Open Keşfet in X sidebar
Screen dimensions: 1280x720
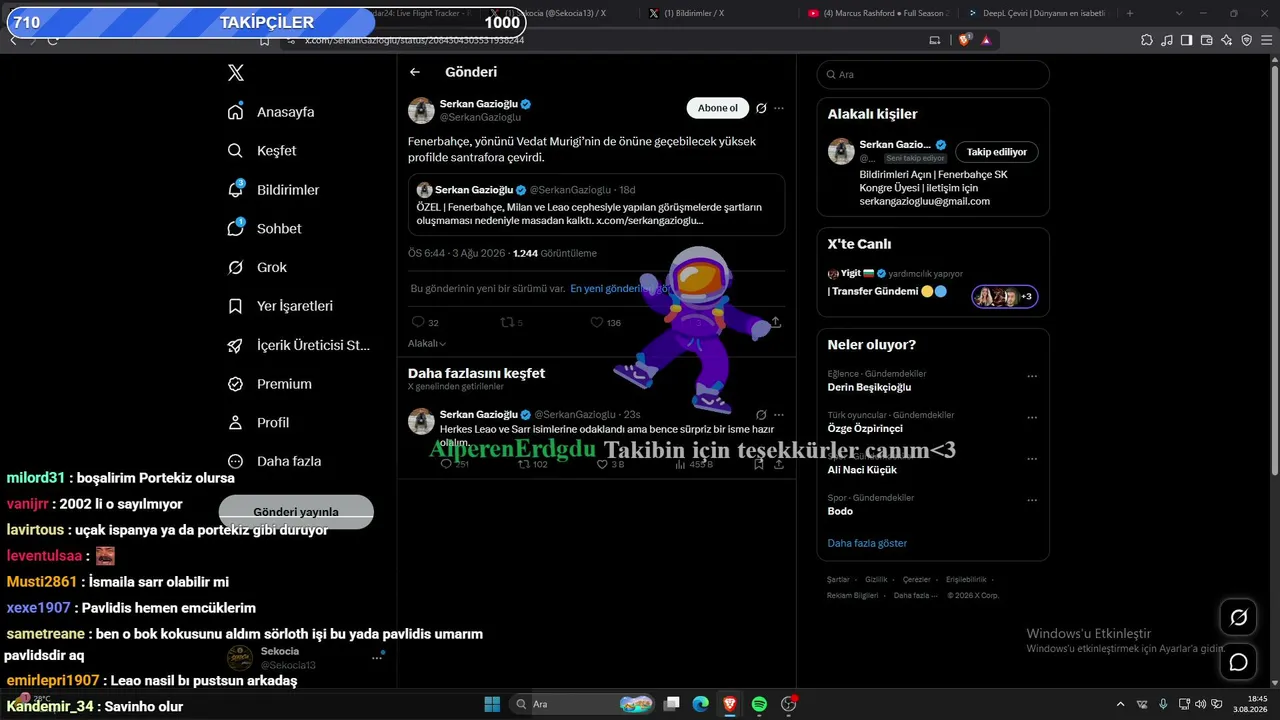pos(262,151)
